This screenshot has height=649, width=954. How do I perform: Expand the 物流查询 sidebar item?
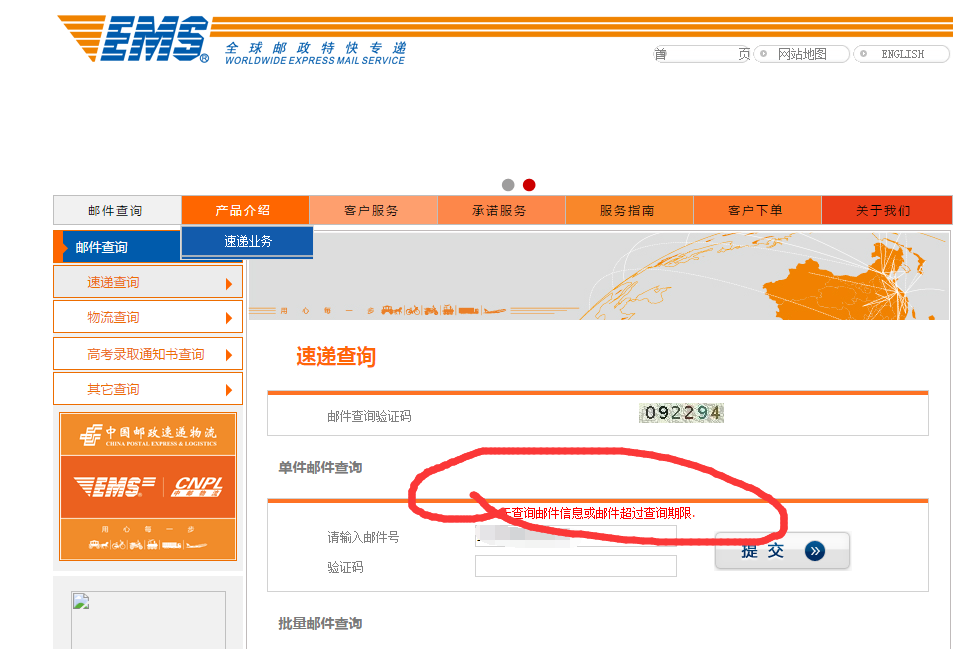click(147, 317)
